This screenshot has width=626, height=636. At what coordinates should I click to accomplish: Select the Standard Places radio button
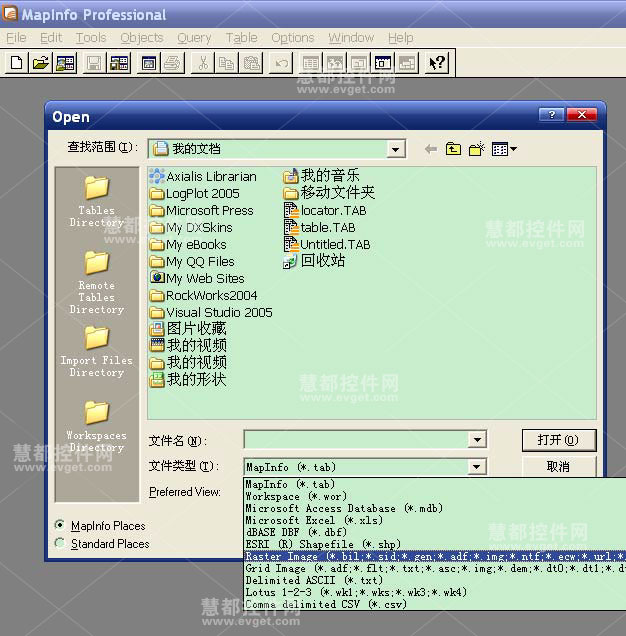[60, 543]
